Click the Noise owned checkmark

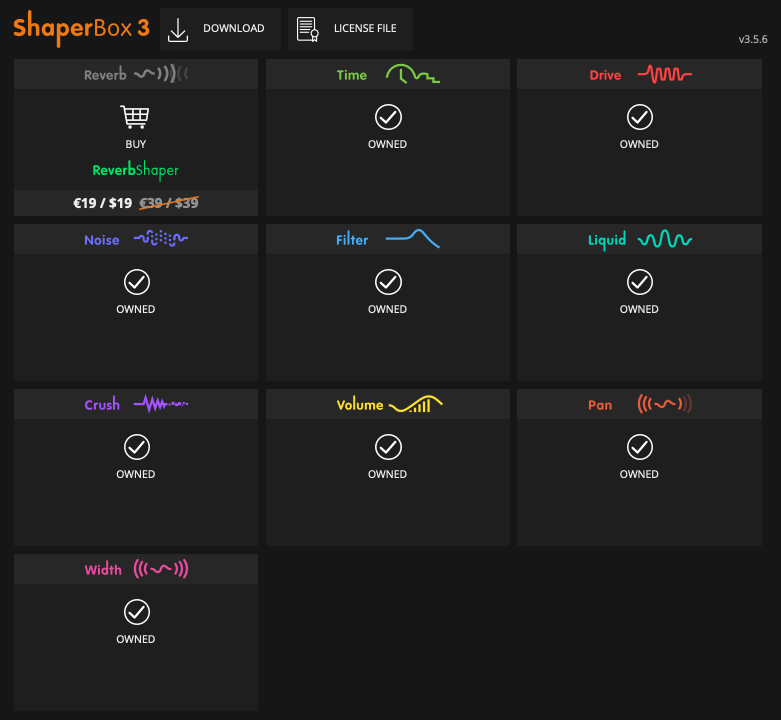click(x=136, y=282)
